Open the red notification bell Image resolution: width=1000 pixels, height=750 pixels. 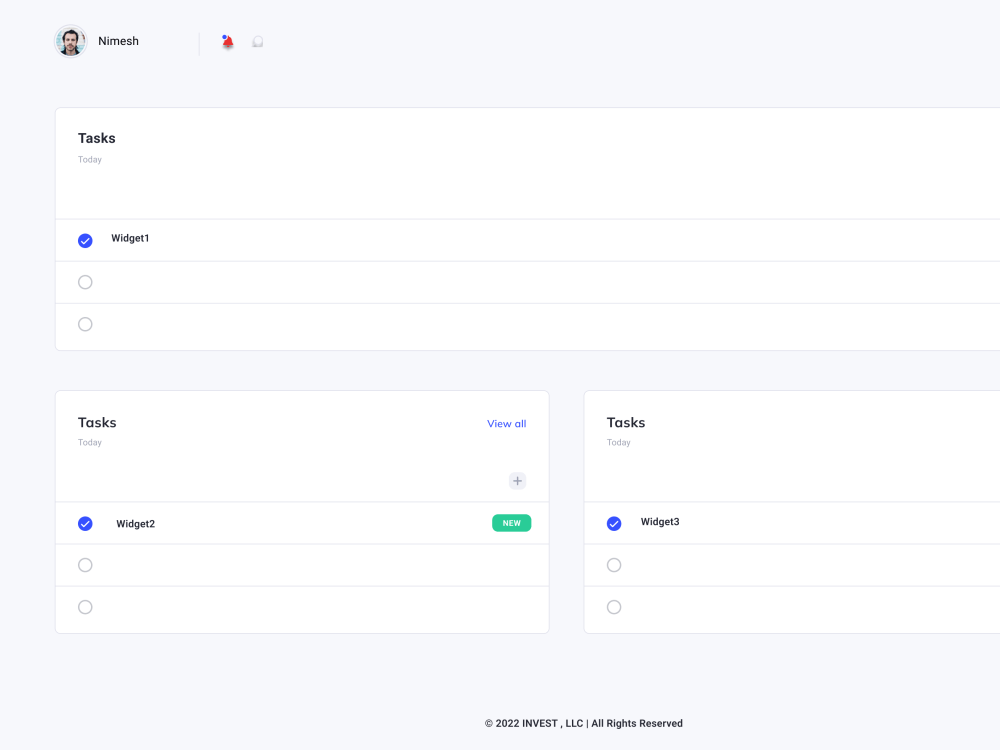tap(227, 42)
